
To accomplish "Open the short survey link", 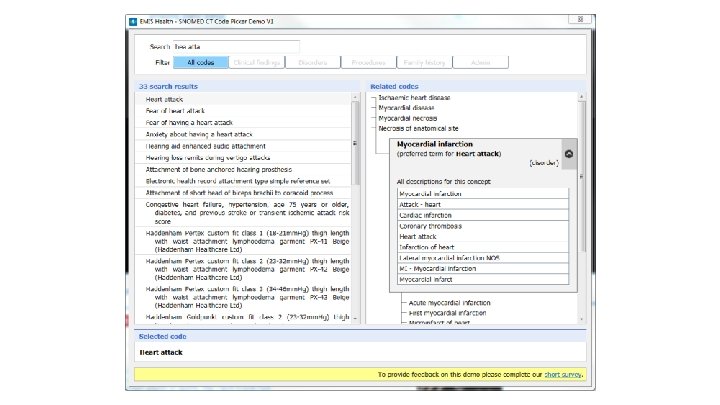I will (x=562, y=375).
